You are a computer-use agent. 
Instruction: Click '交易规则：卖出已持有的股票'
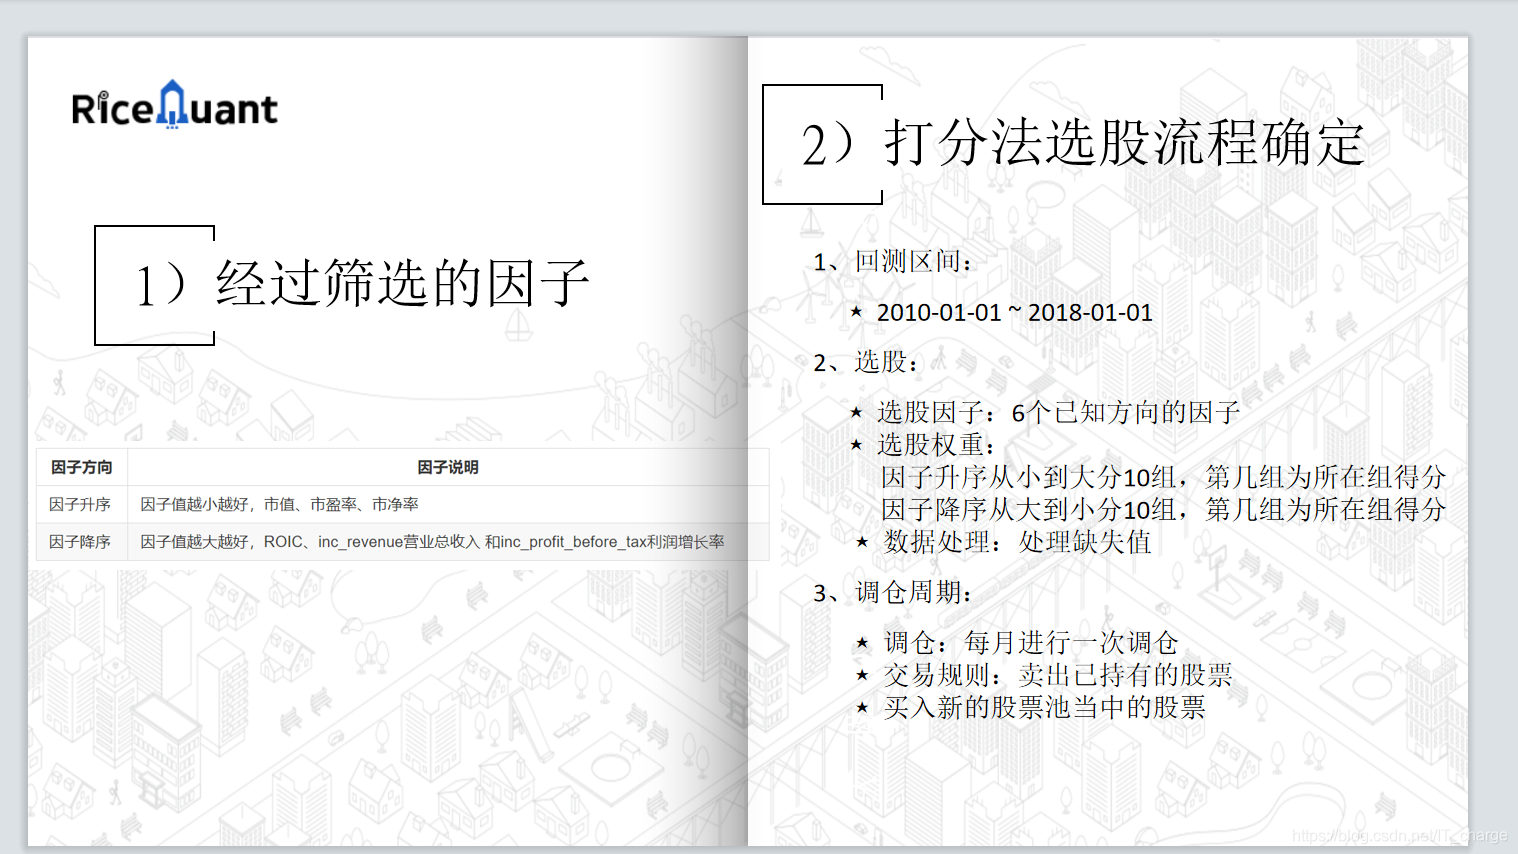point(1058,675)
